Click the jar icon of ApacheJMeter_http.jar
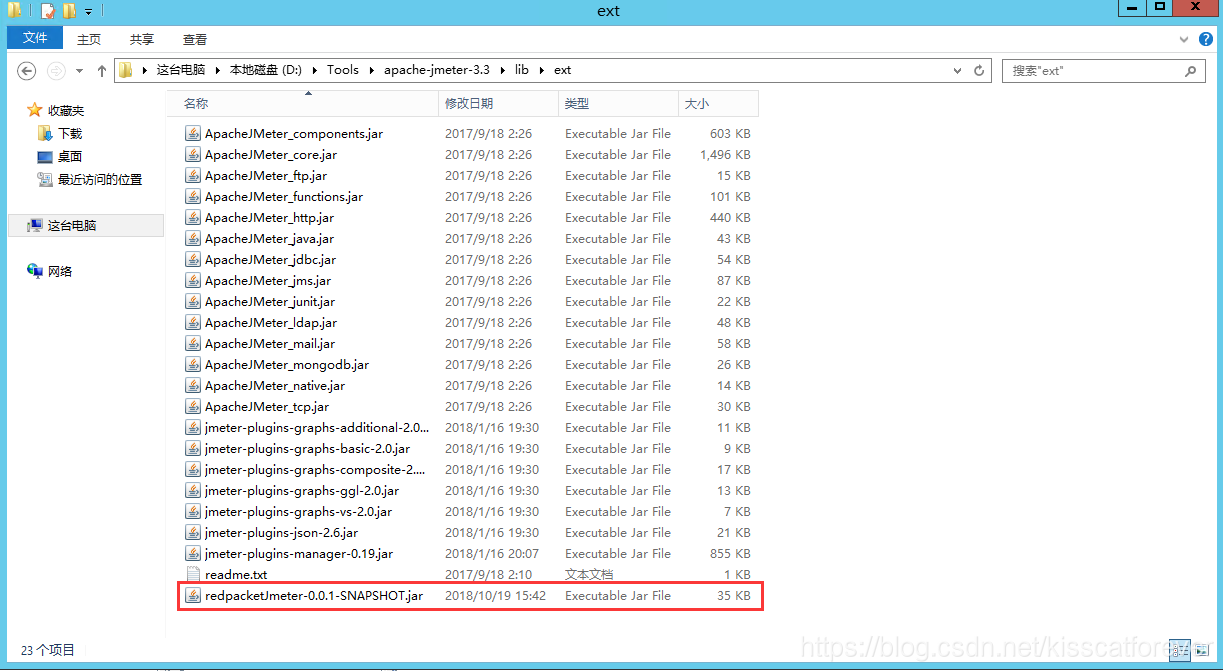Image resolution: width=1223 pixels, height=671 pixels. [x=193, y=217]
